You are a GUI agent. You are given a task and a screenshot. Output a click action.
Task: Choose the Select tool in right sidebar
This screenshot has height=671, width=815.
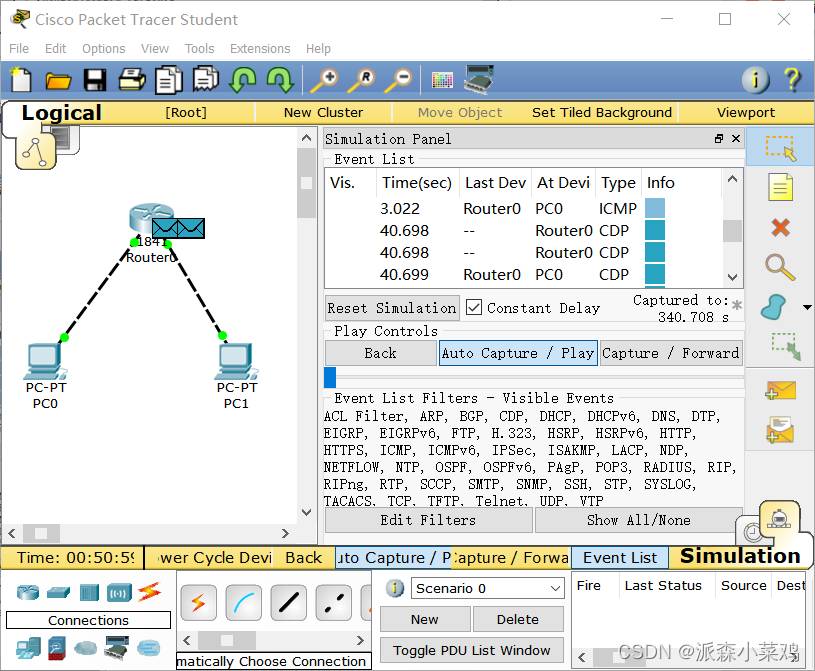[x=780, y=148]
